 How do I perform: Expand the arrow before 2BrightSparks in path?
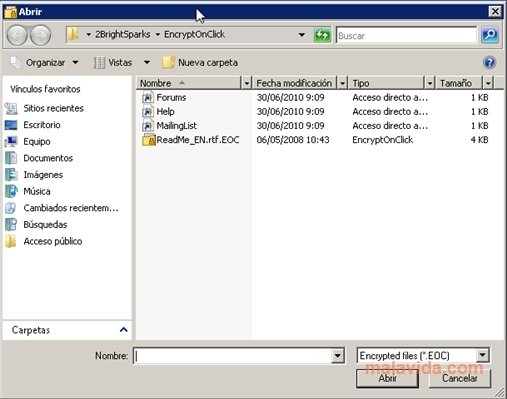[89, 34]
